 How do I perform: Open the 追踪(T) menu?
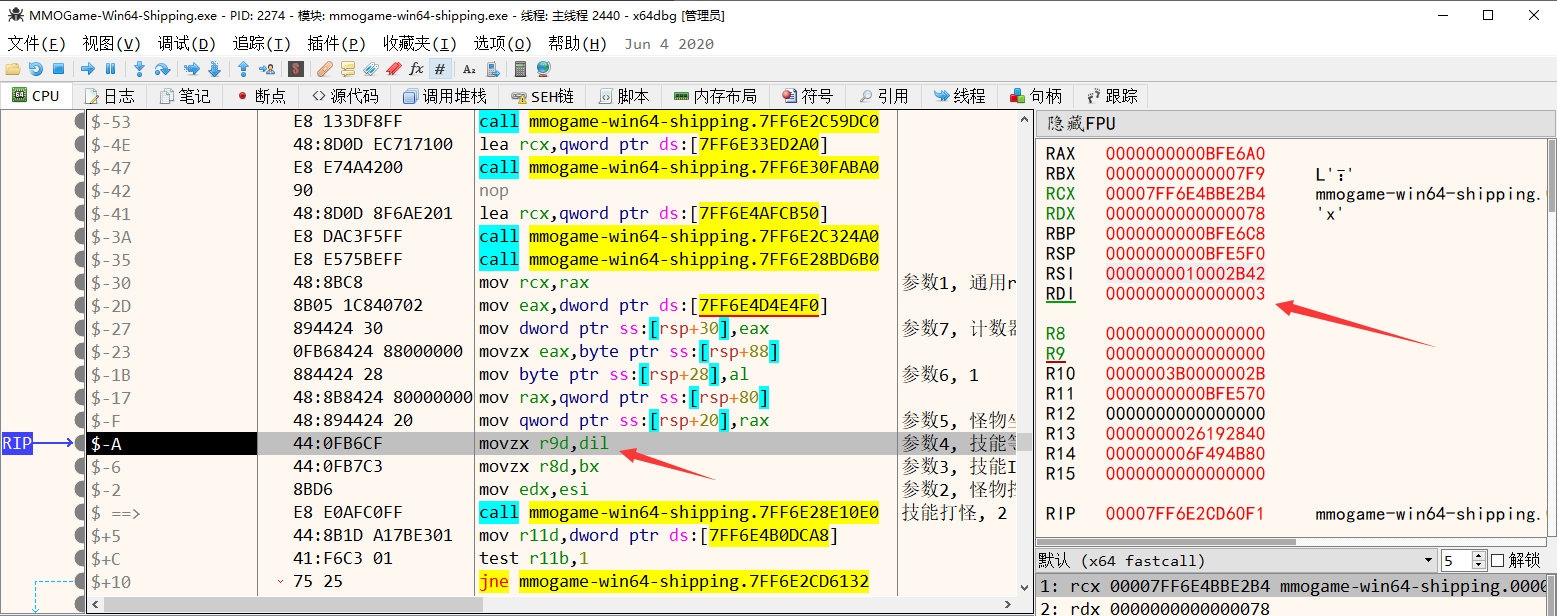(262, 44)
